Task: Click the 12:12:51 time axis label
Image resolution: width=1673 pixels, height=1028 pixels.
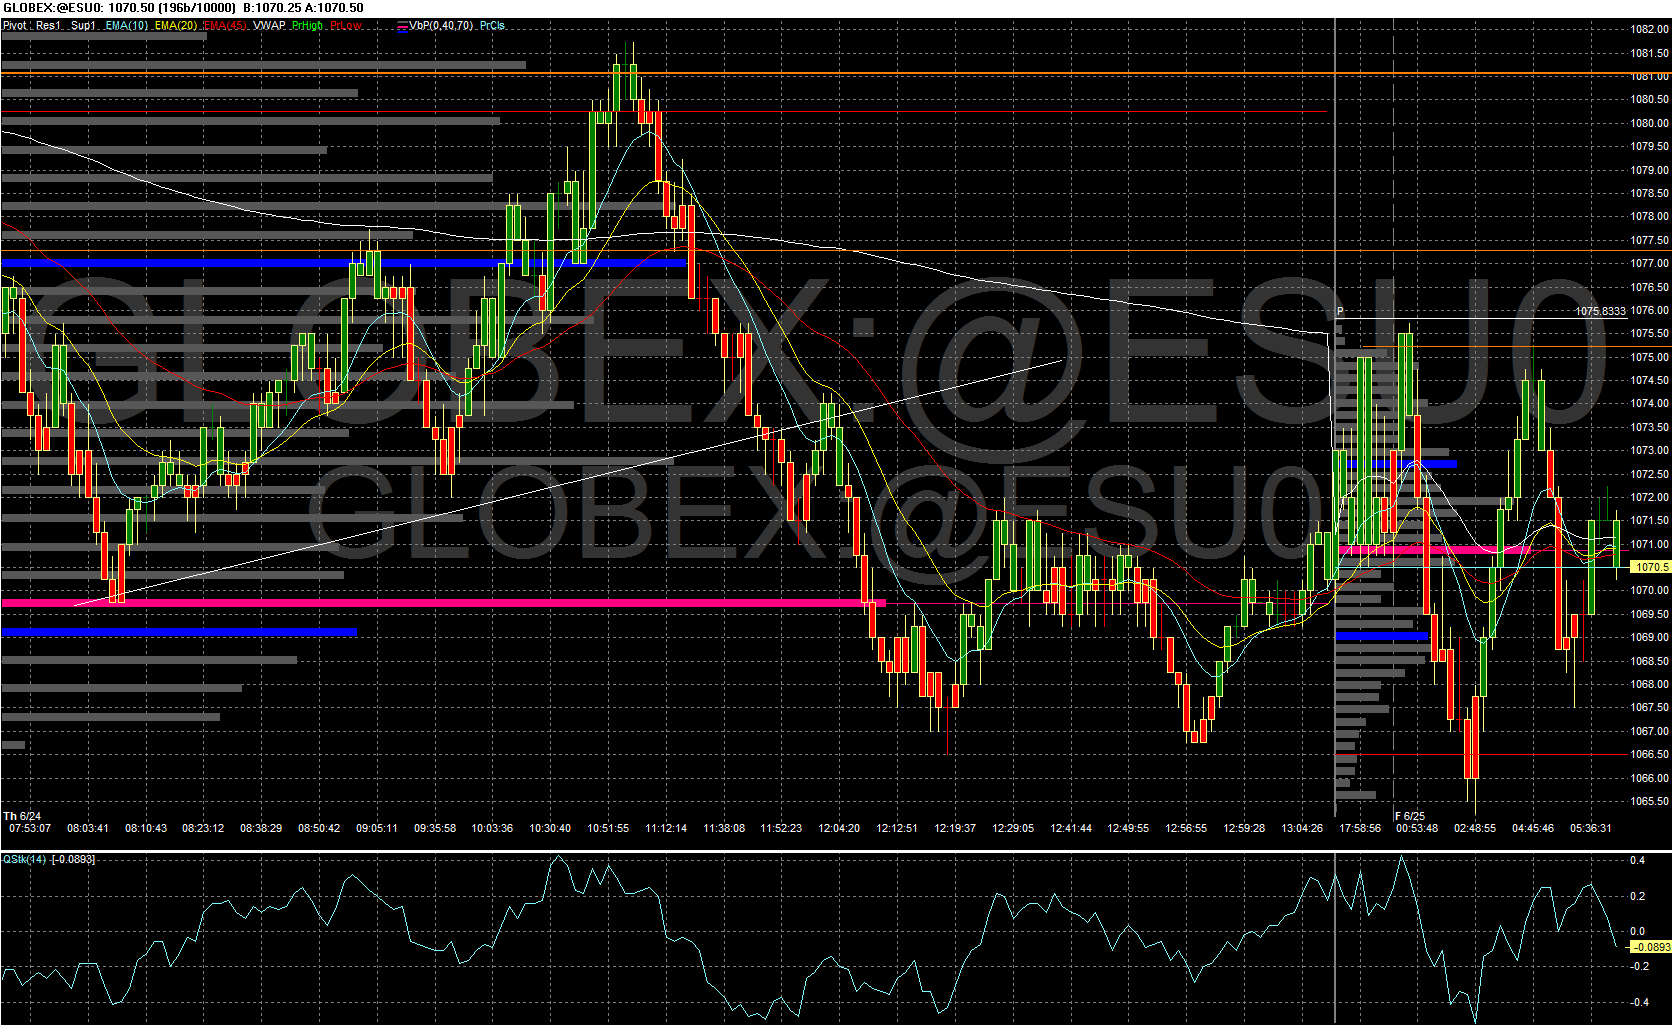Action: click(897, 828)
